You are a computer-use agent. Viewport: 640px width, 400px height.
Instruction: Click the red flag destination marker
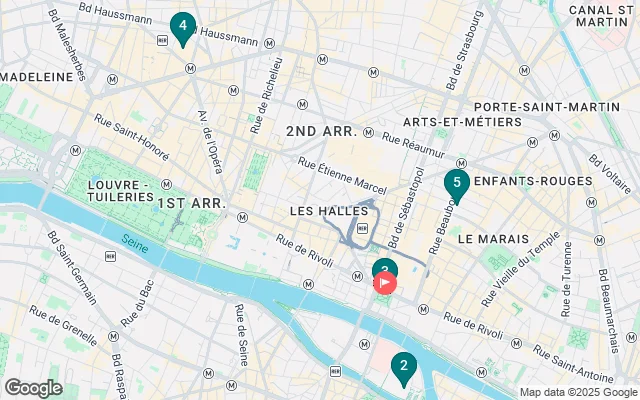(x=385, y=283)
